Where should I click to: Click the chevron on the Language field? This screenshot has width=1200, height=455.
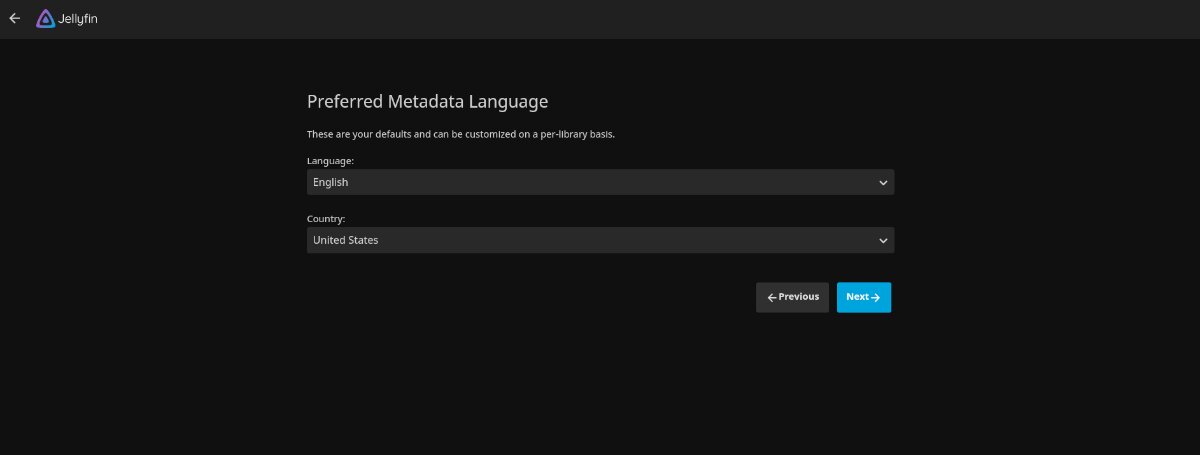click(x=883, y=183)
